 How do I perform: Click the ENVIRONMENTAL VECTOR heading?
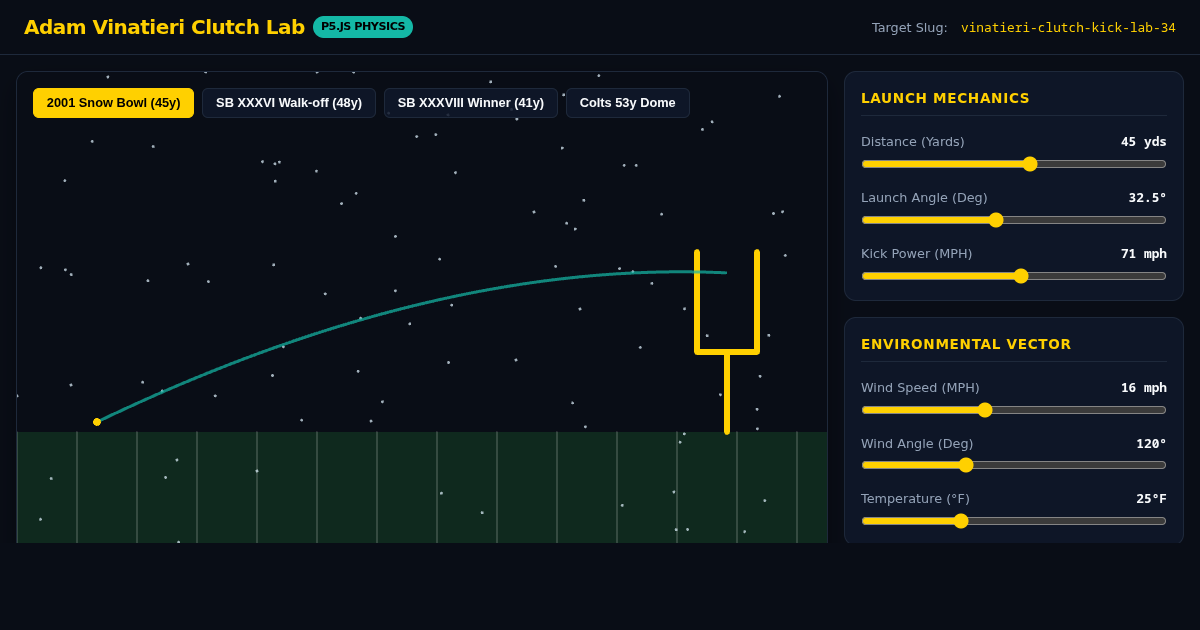[x=966, y=344]
